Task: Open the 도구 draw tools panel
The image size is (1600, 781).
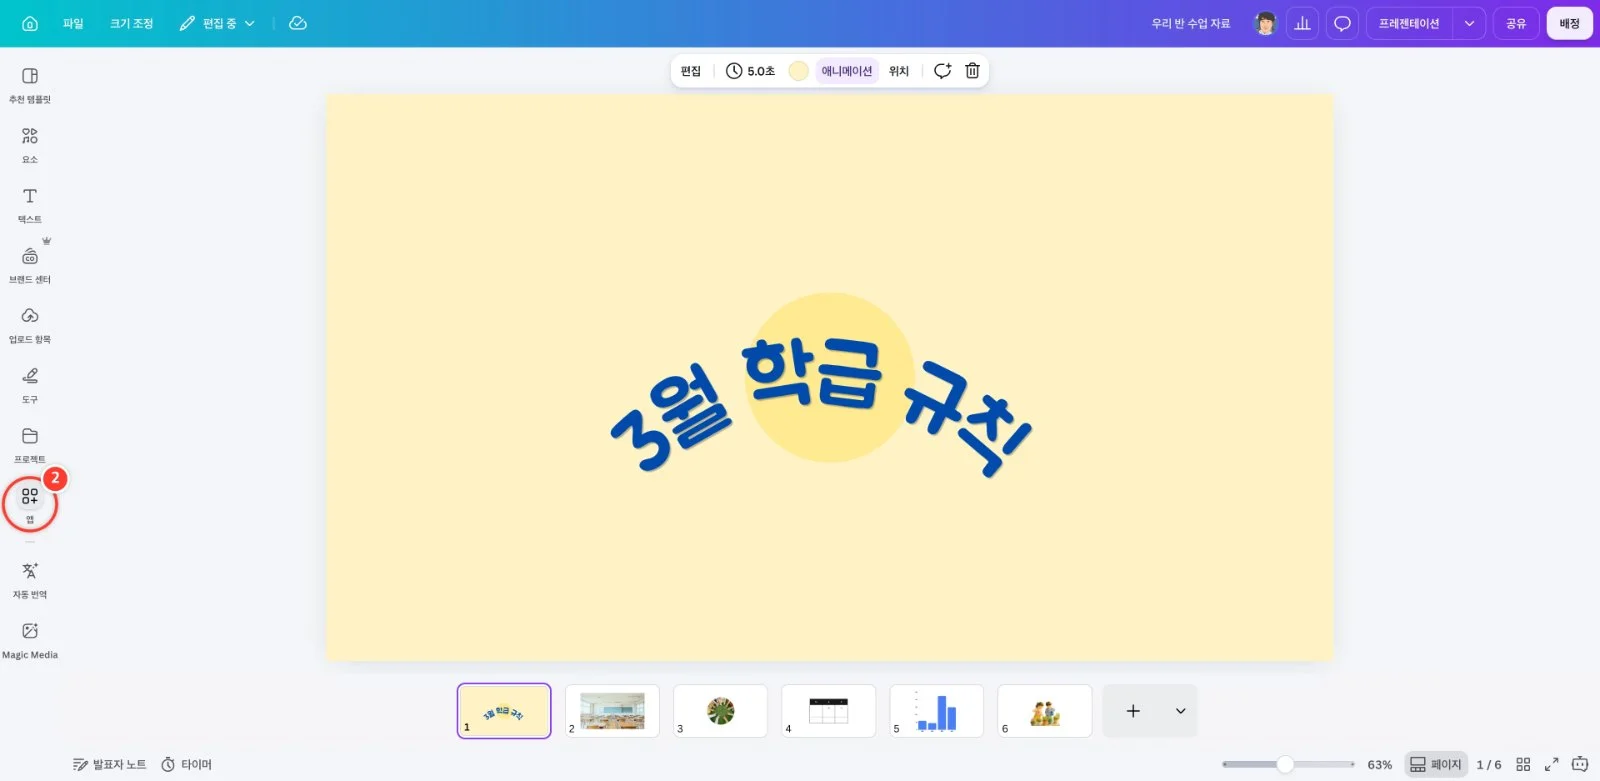Action: click(30, 385)
